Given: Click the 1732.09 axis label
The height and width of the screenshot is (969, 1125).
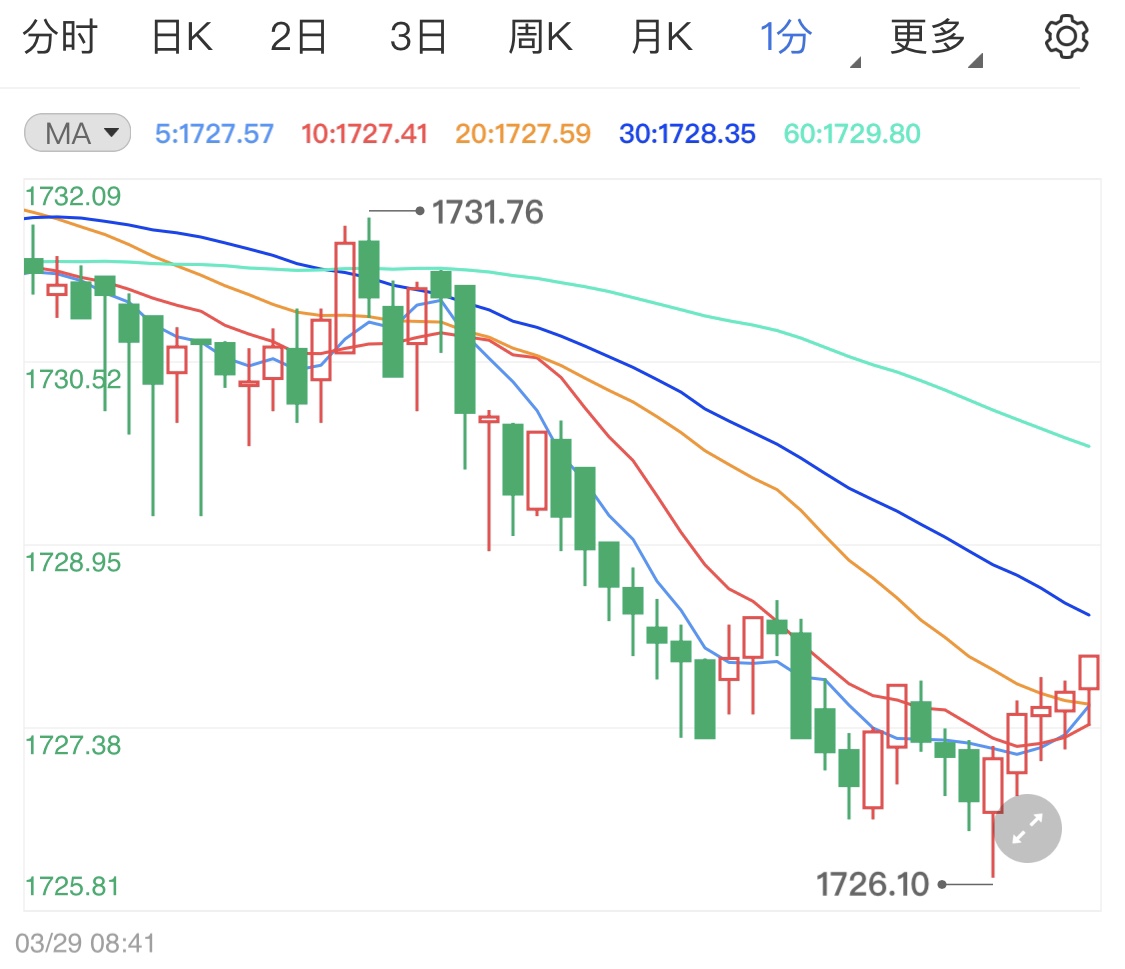Looking at the screenshot, I should 73,196.
